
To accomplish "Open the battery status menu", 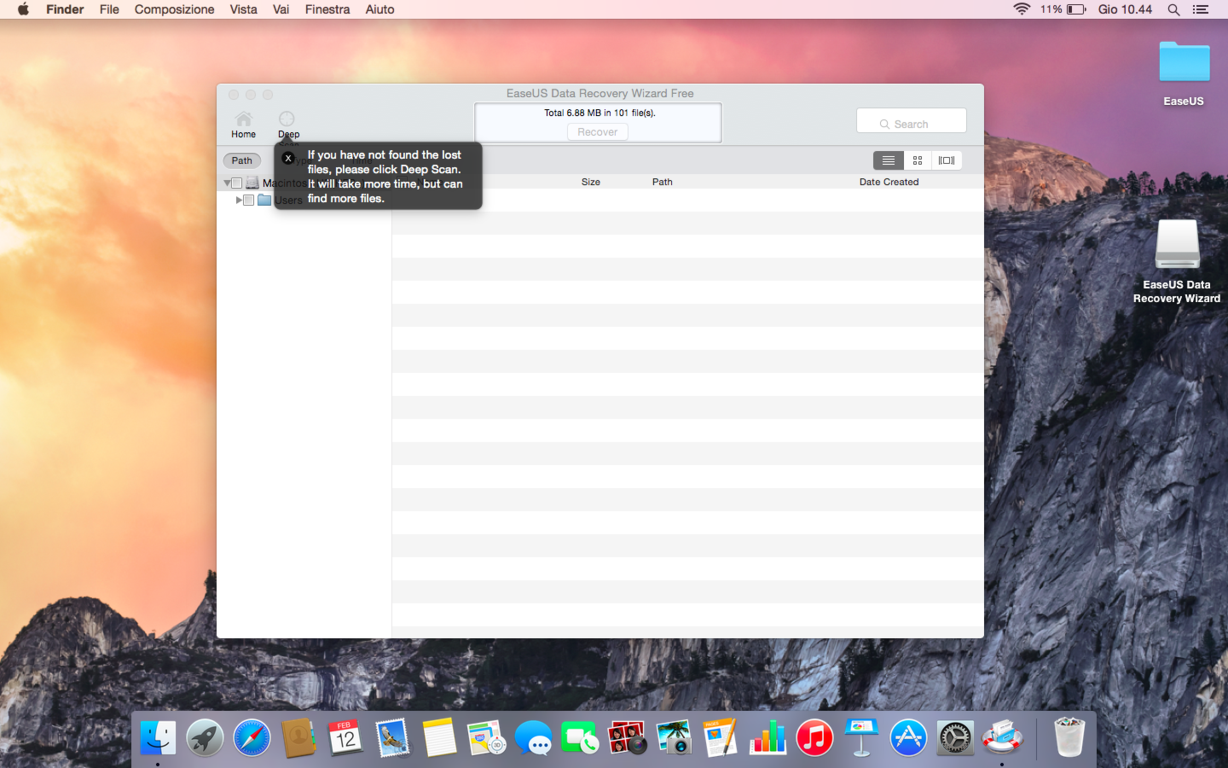I will (1063, 9).
